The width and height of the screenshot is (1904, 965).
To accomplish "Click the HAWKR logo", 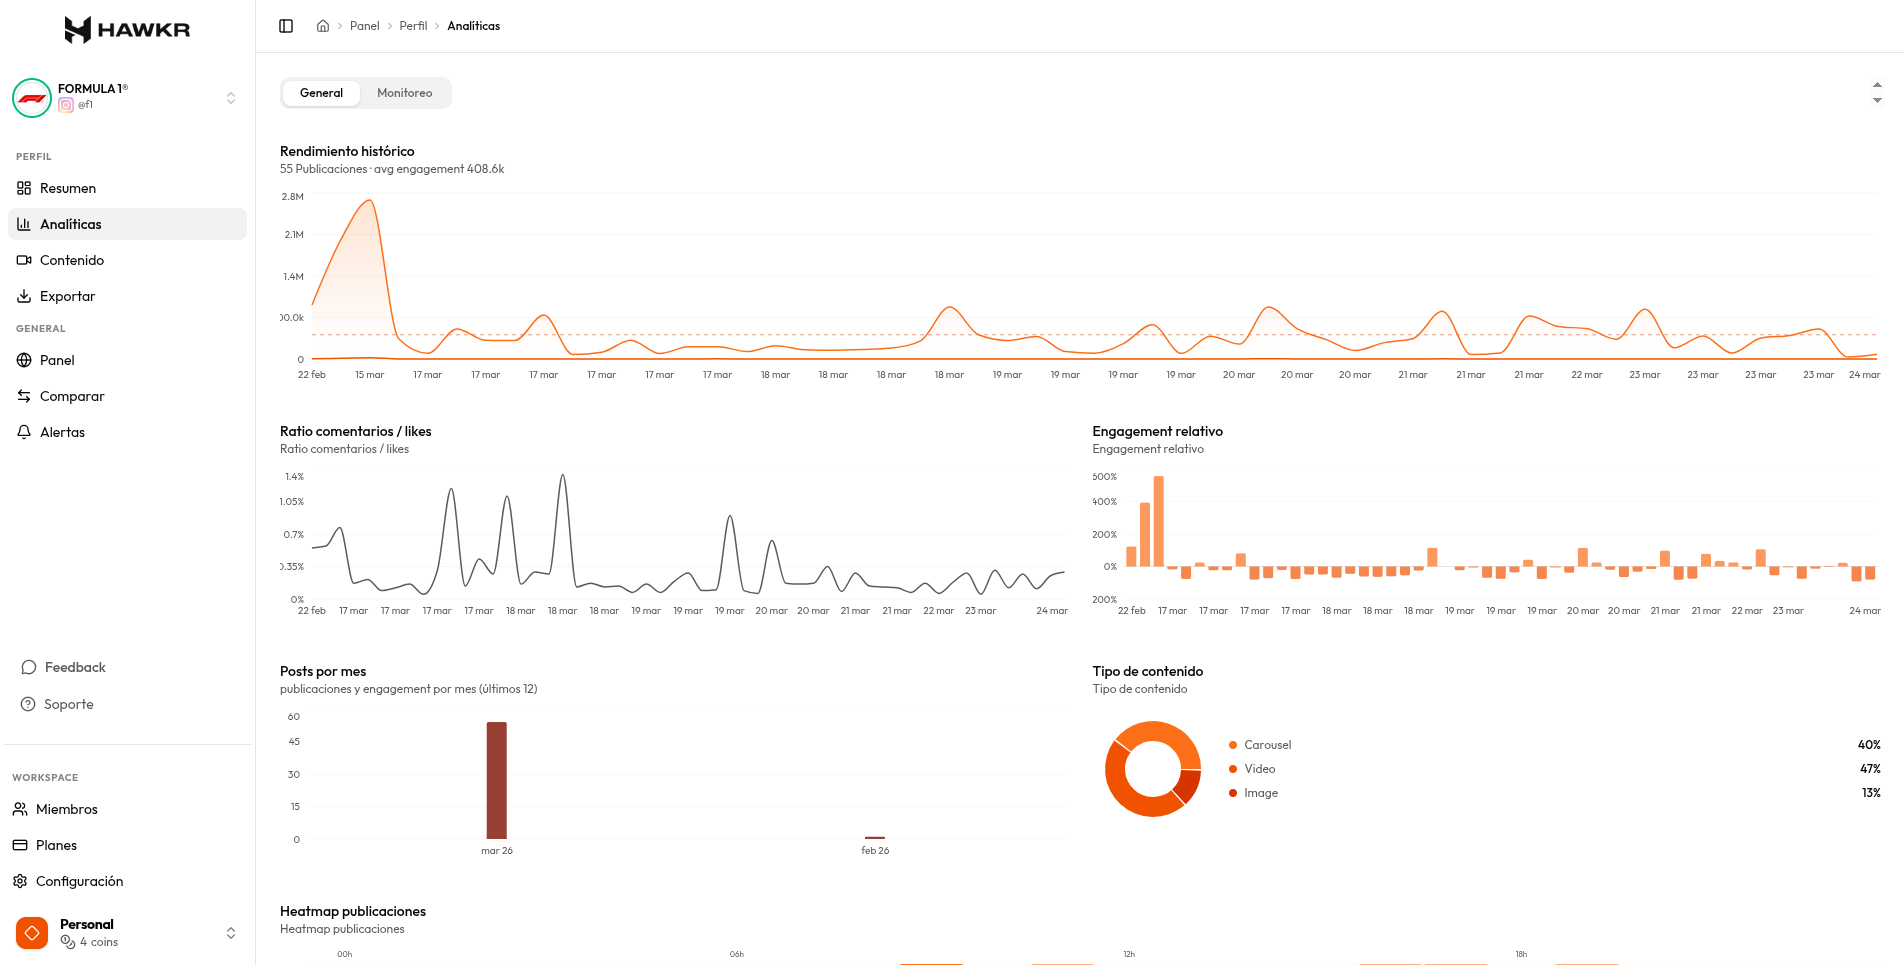I will (126, 29).
